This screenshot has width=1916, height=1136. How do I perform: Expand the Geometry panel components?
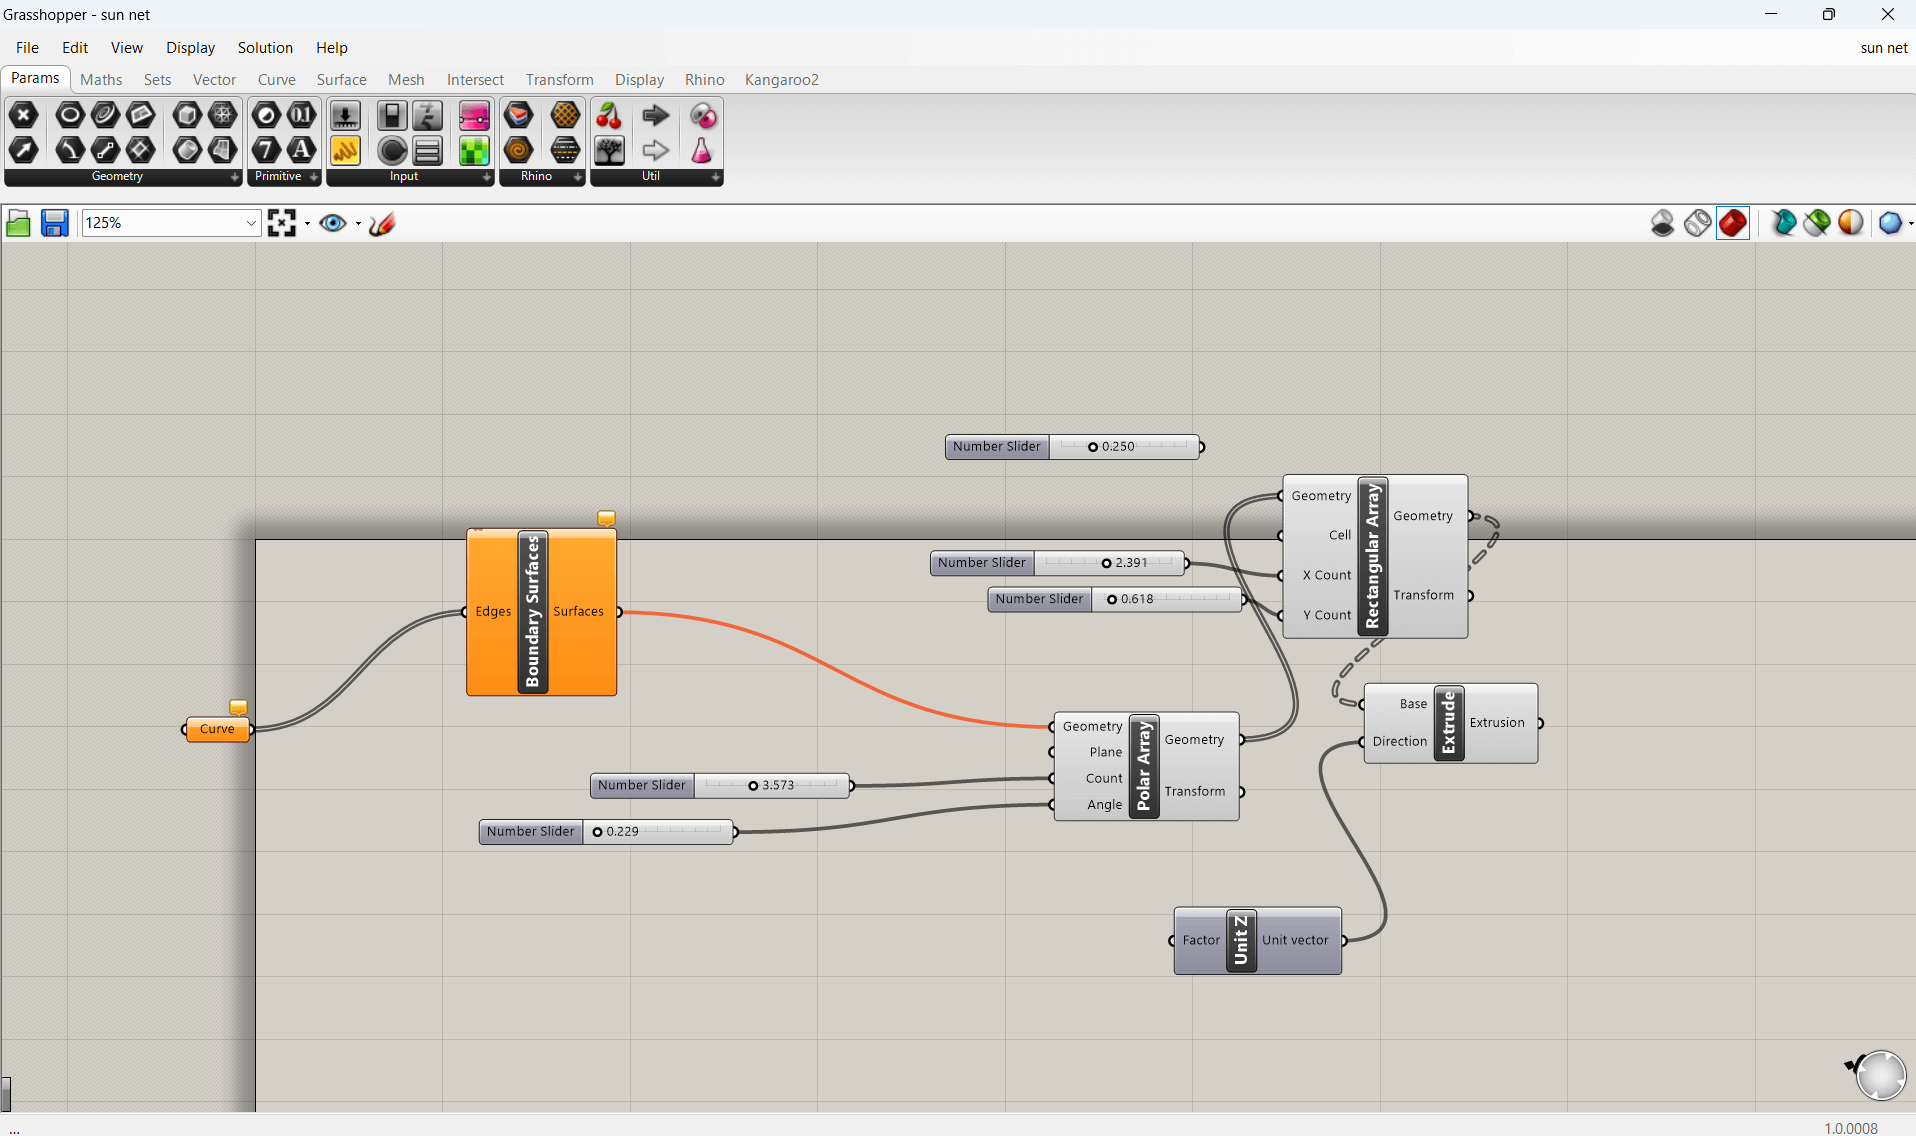point(234,177)
